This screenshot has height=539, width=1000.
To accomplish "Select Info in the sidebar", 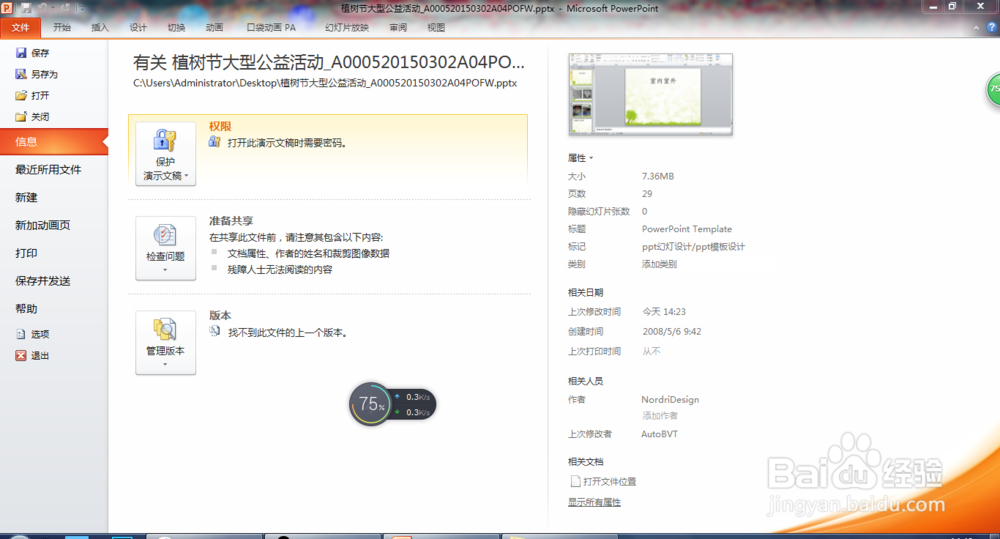I will coord(54,142).
